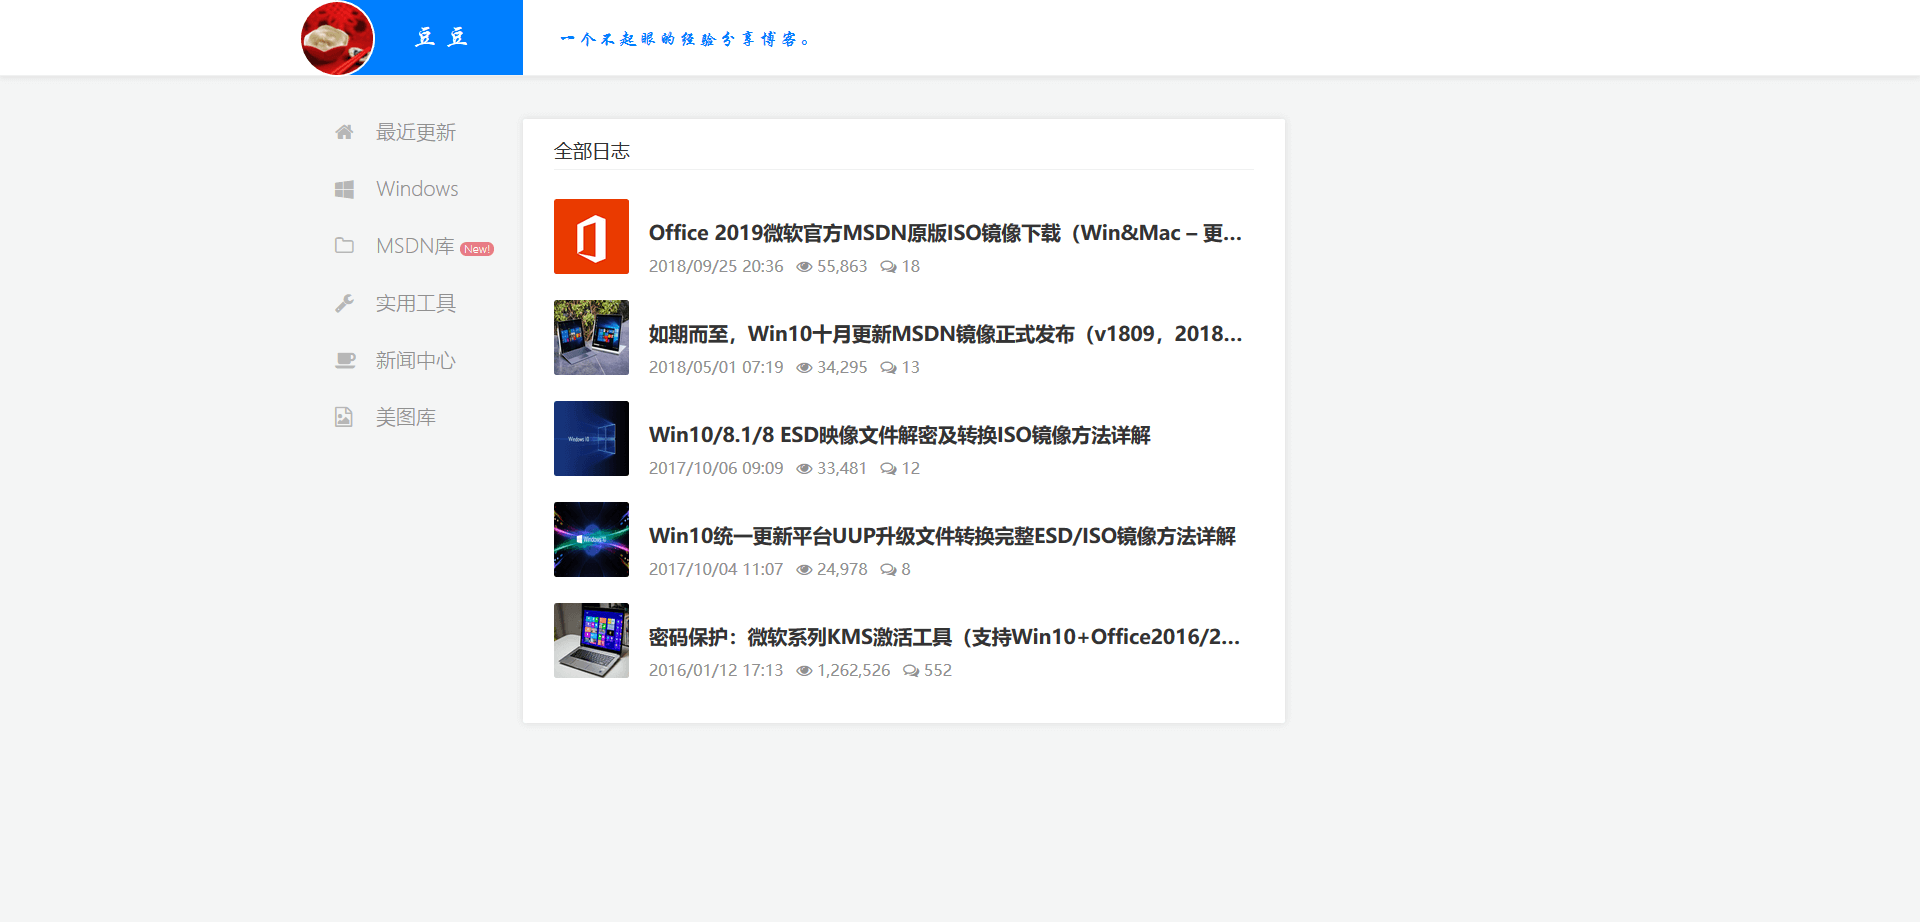
Task: Click the eye icon showing 1,262,526 views
Action: click(804, 670)
